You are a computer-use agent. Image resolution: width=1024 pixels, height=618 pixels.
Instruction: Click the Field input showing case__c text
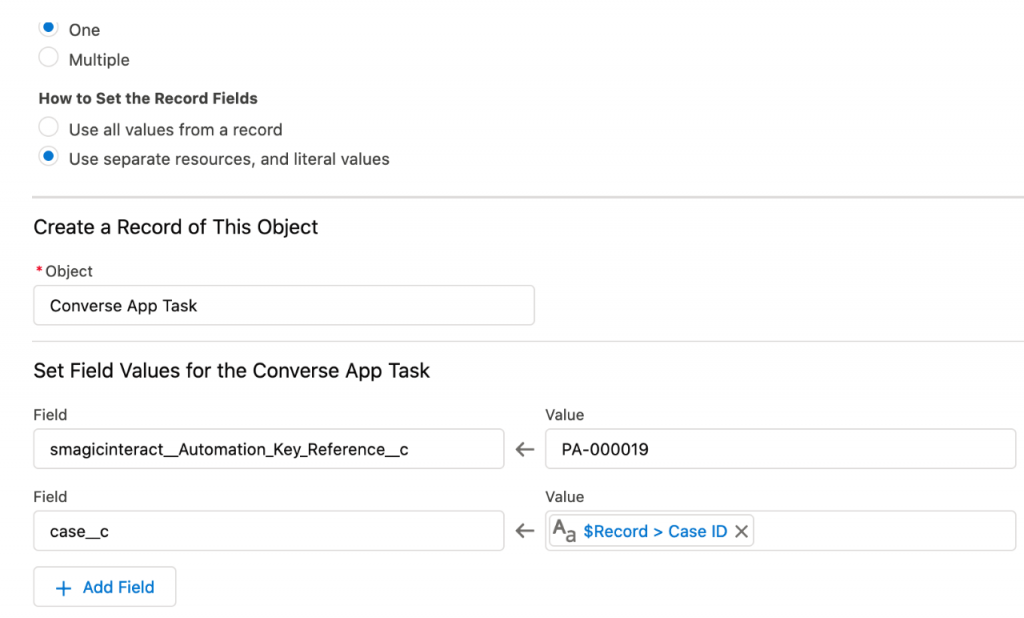click(269, 531)
